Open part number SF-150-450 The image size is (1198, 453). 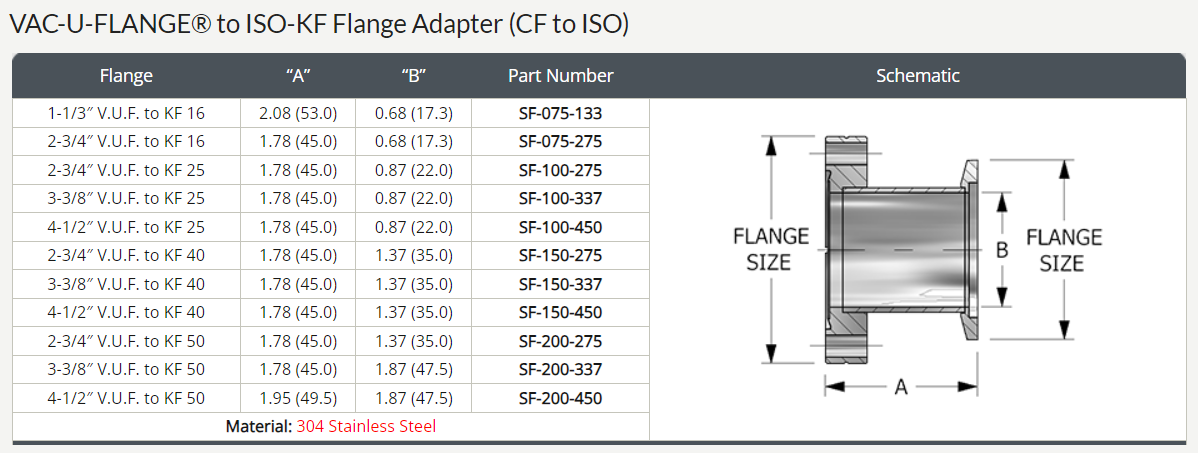click(x=560, y=312)
